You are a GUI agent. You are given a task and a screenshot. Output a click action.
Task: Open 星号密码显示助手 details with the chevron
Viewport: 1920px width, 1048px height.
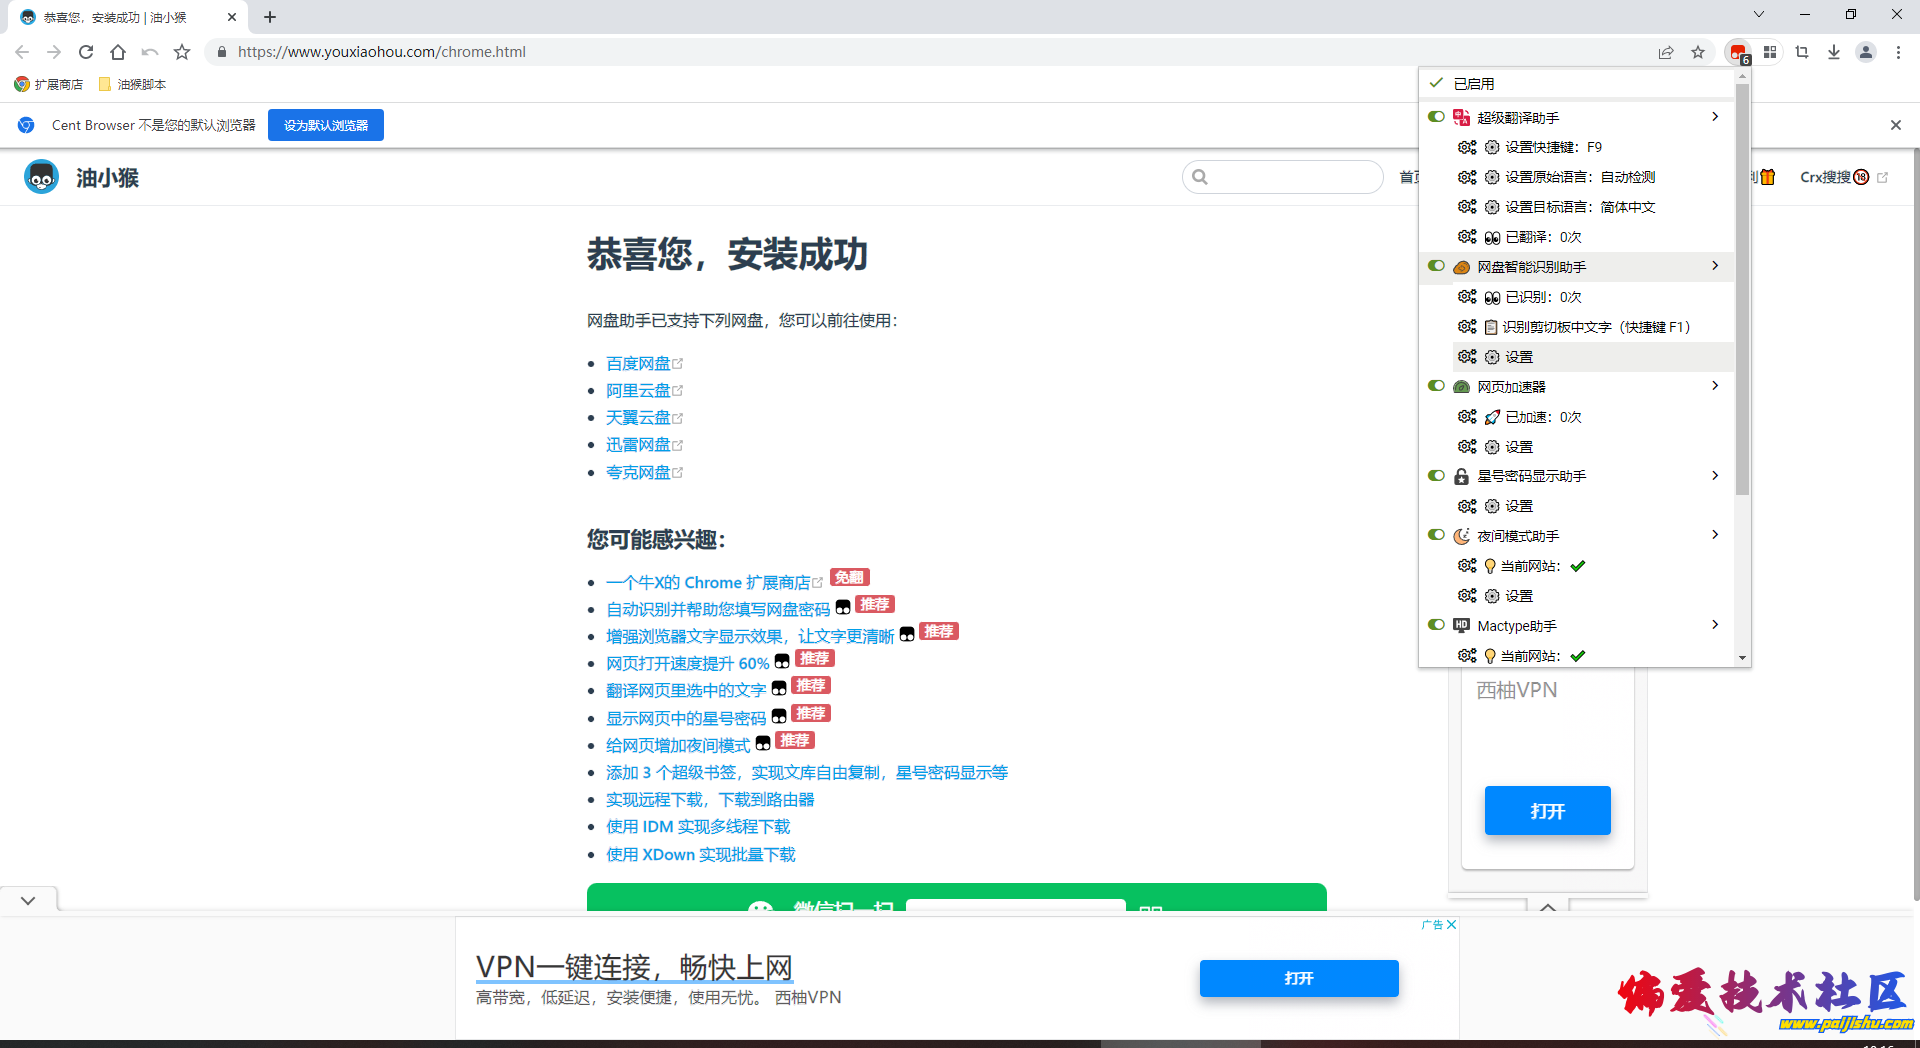click(1714, 475)
